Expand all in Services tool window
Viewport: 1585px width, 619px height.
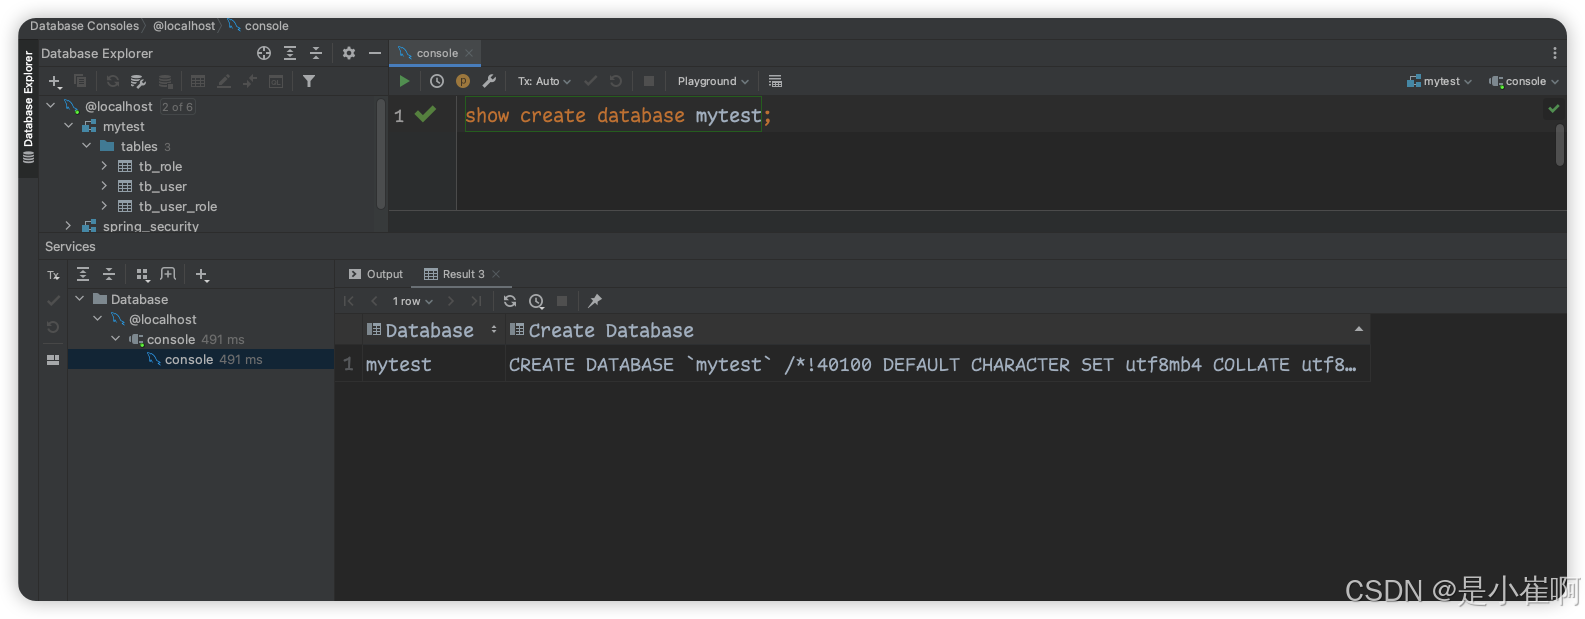(x=83, y=274)
